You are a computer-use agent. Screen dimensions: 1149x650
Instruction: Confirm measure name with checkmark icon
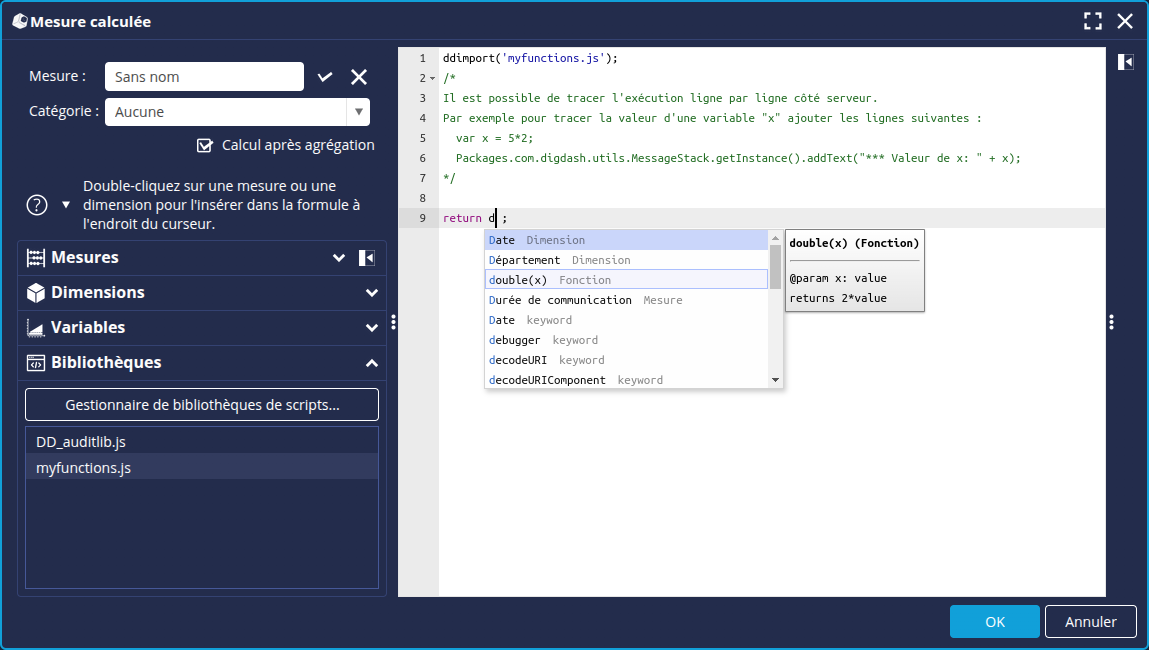point(325,77)
